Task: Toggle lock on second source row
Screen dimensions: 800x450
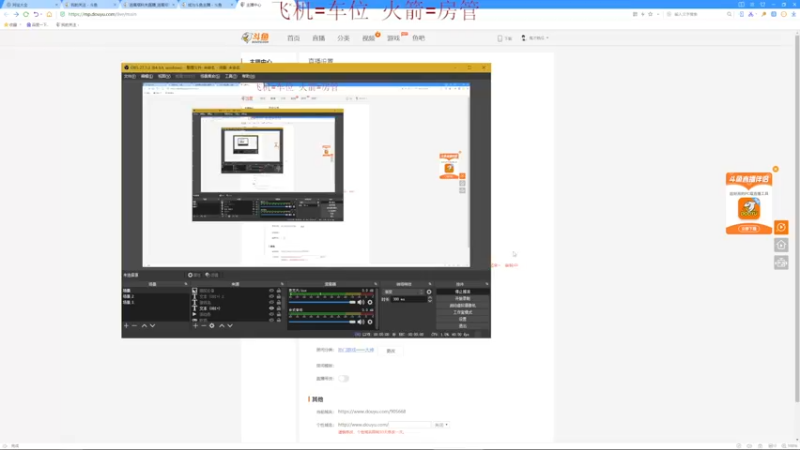Action: 279,296
